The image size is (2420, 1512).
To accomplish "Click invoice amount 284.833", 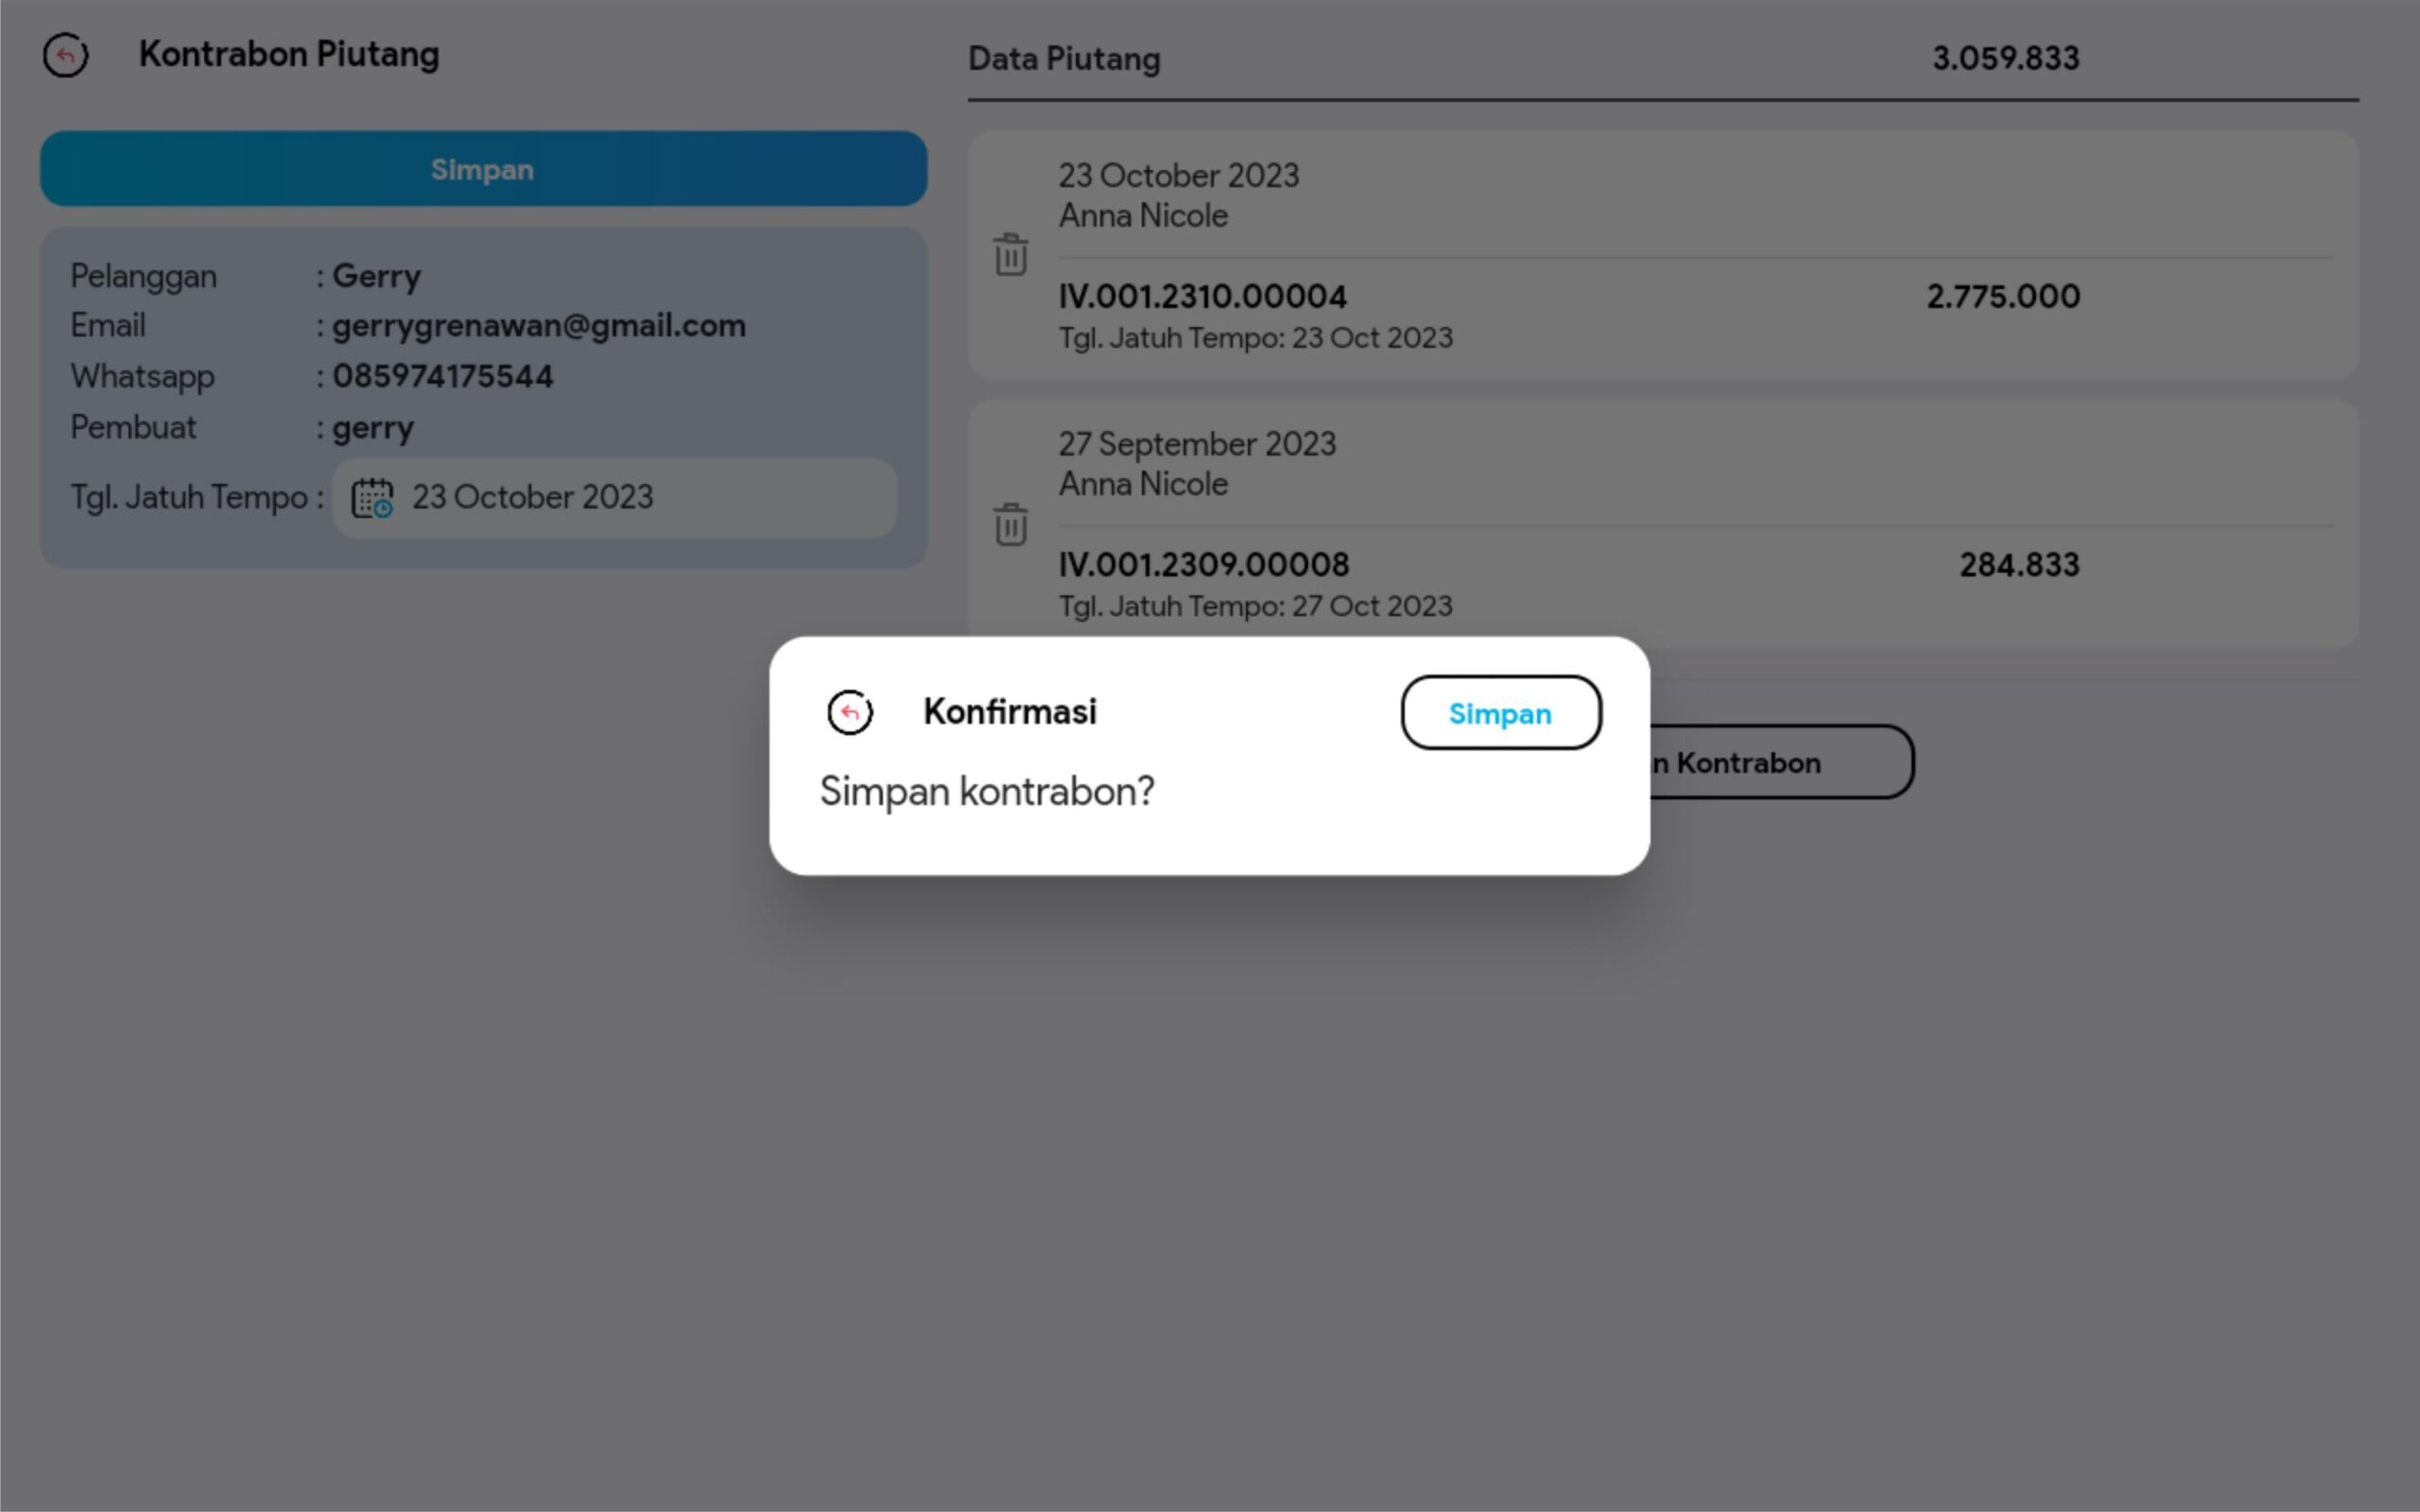I will [2018, 565].
